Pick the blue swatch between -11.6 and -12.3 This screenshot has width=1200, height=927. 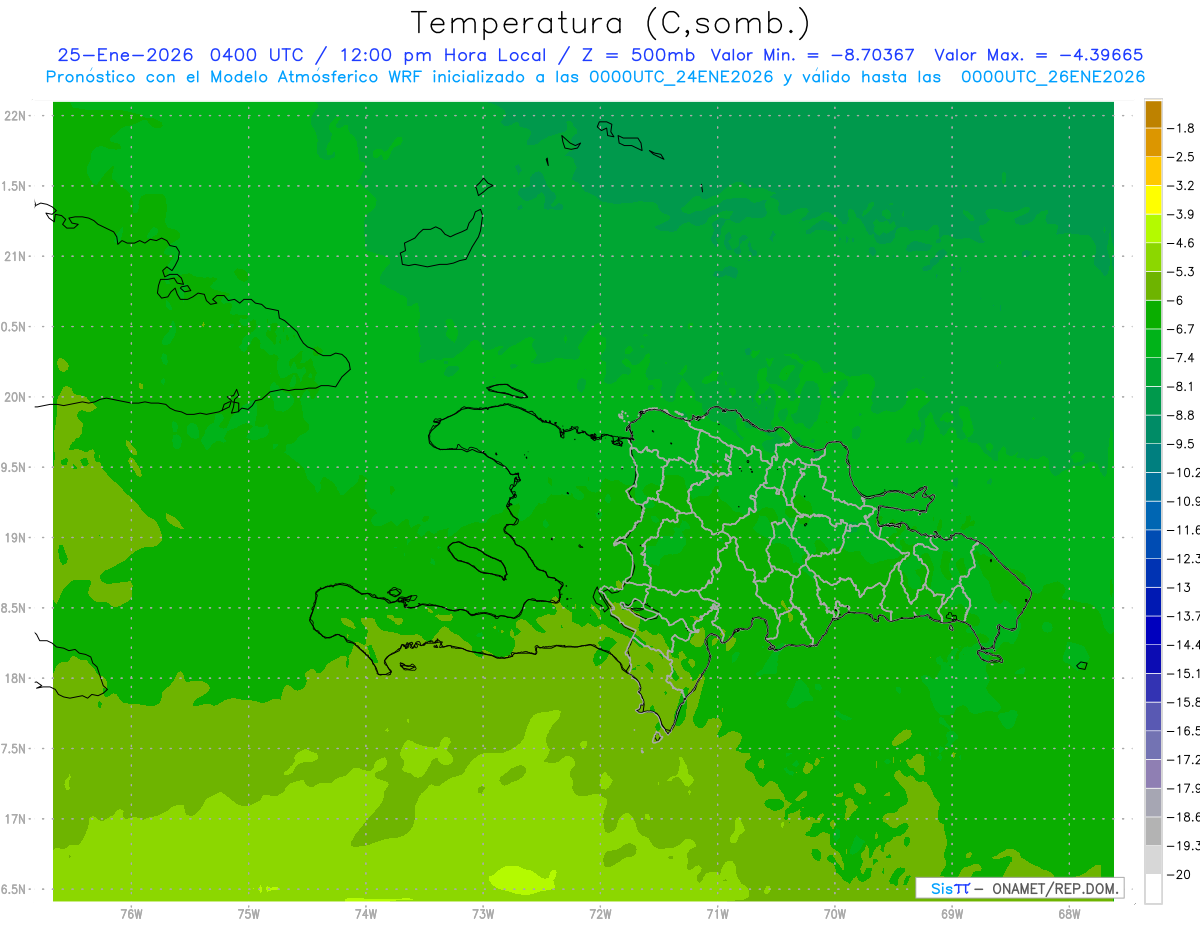pyautogui.click(x=1153, y=544)
